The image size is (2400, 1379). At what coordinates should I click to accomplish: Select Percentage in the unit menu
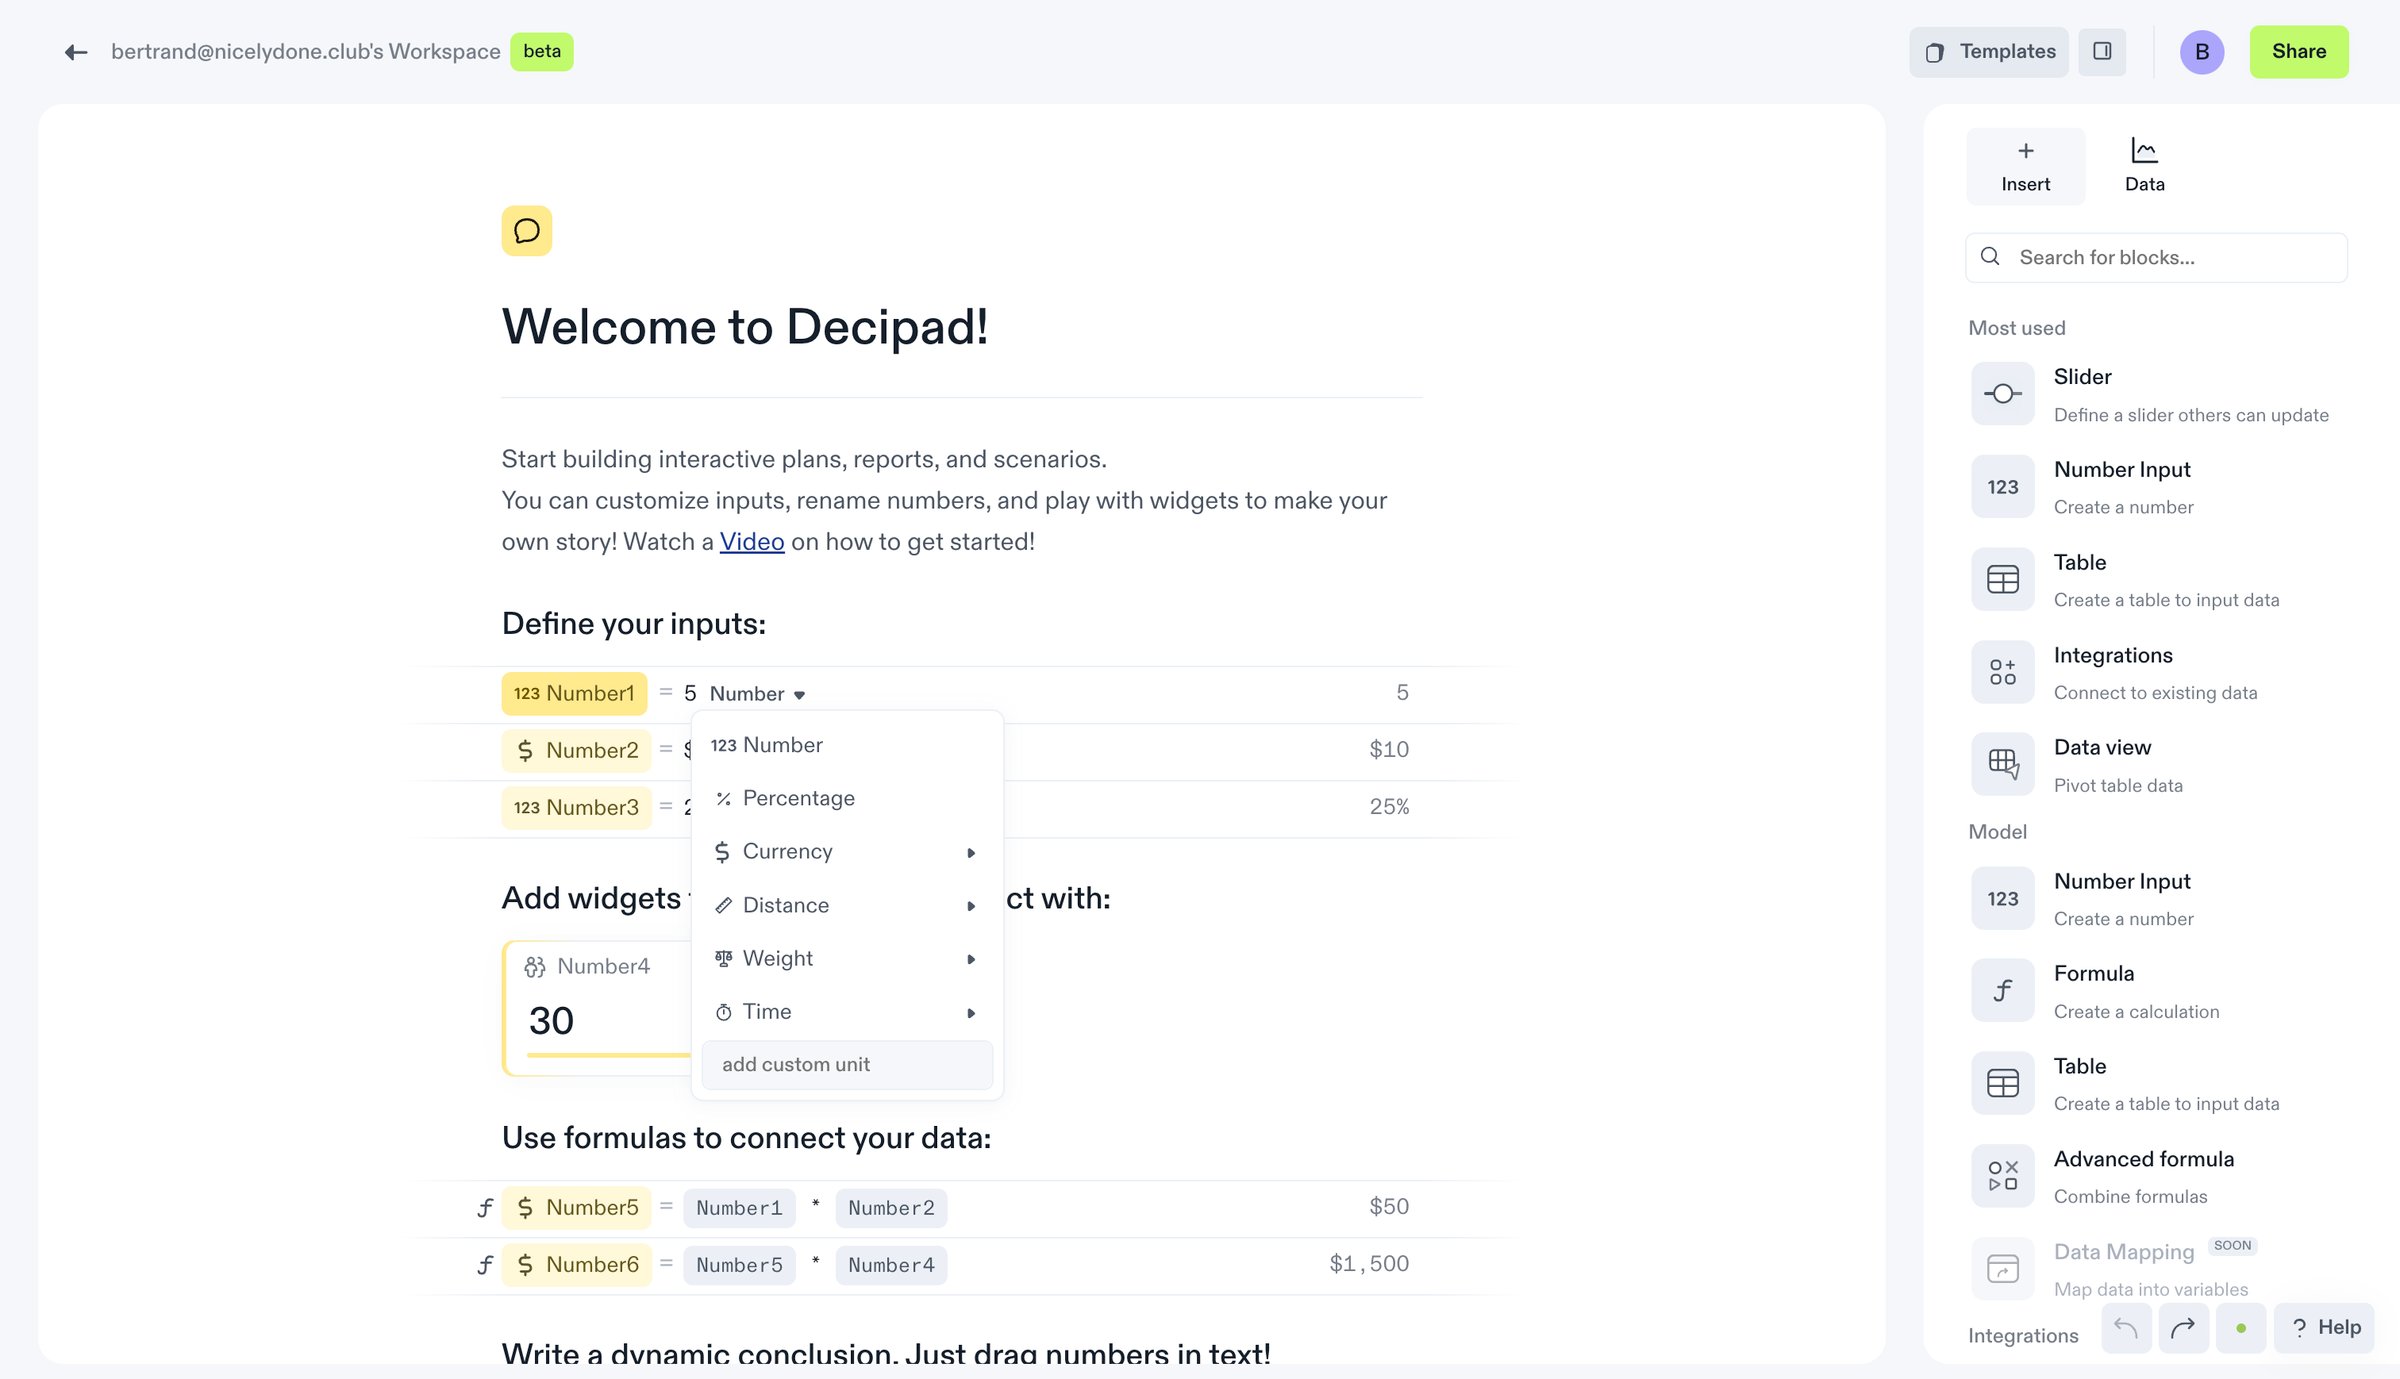tap(847, 798)
